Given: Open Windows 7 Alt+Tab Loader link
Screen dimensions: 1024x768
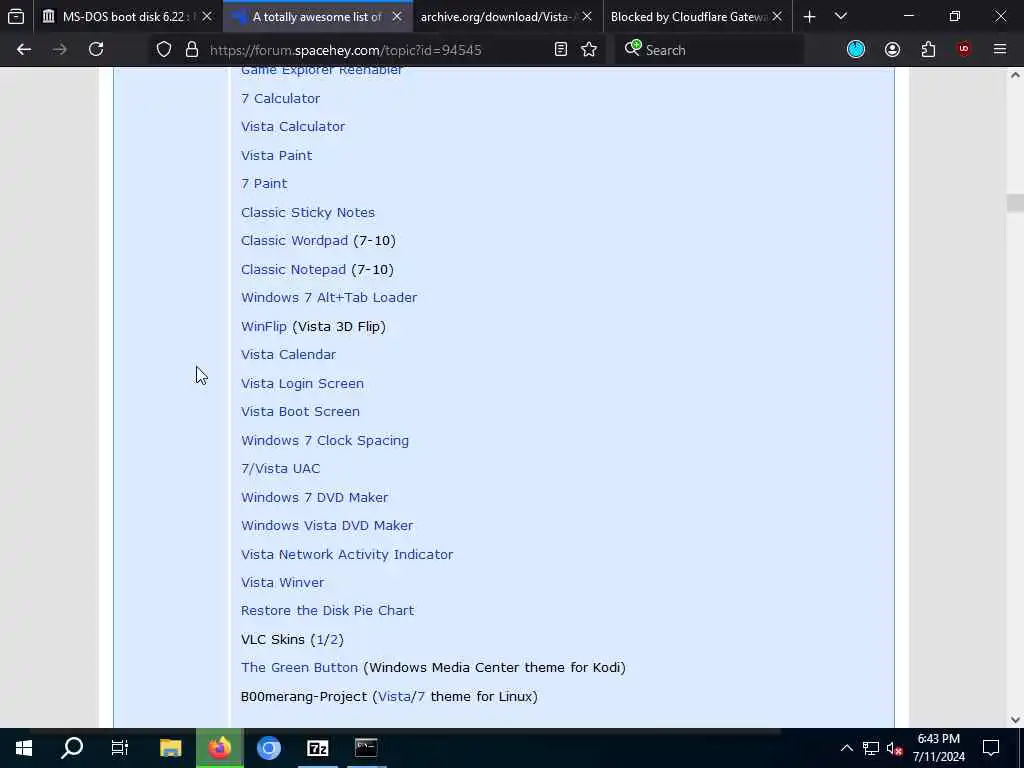Looking at the screenshot, I should click(x=329, y=297).
